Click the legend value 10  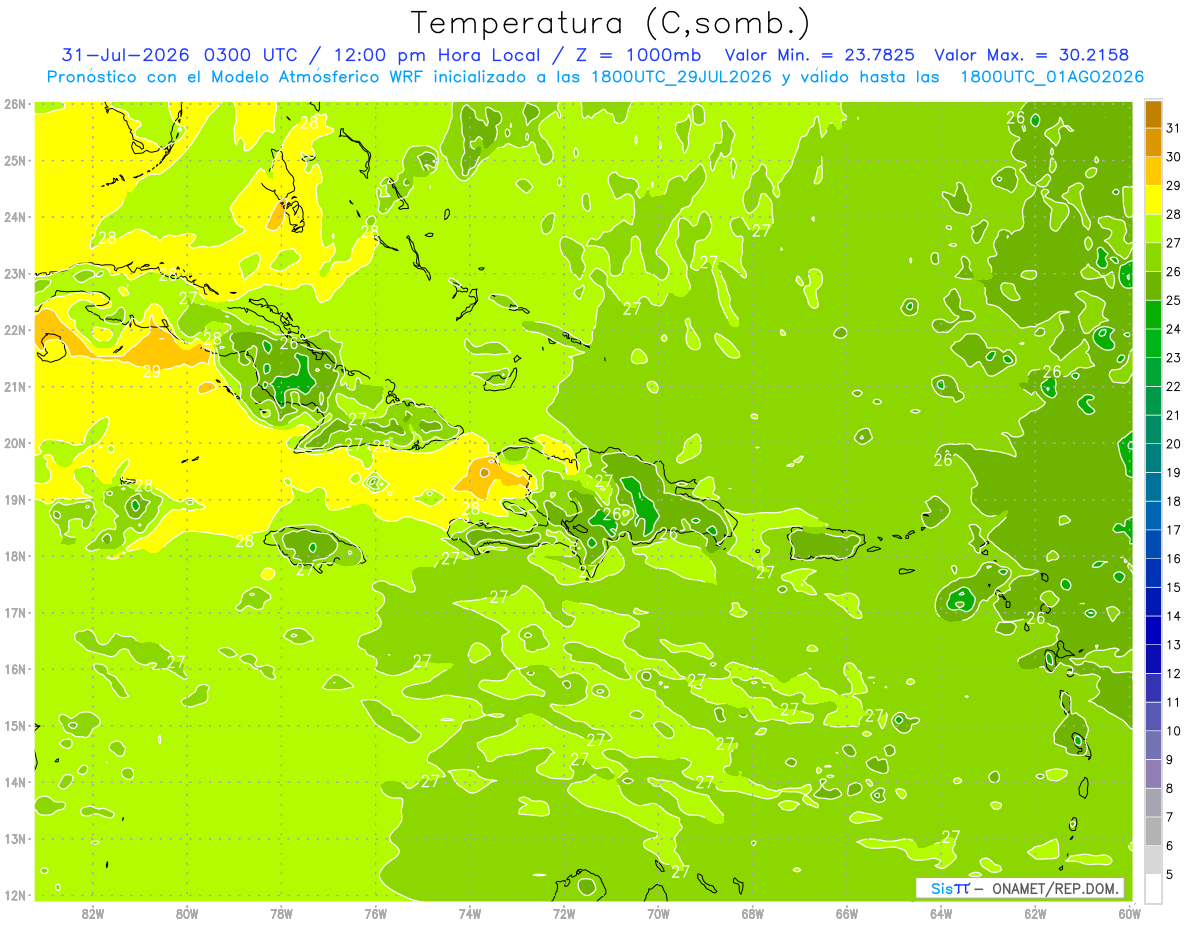click(1174, 731)
